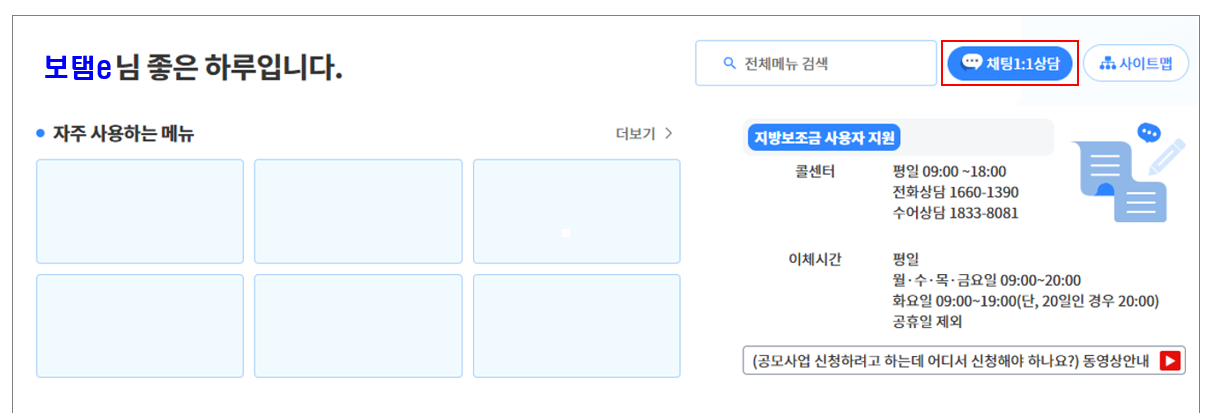
Task: Click the sitemap tree icon
Action: point(1107,64)
